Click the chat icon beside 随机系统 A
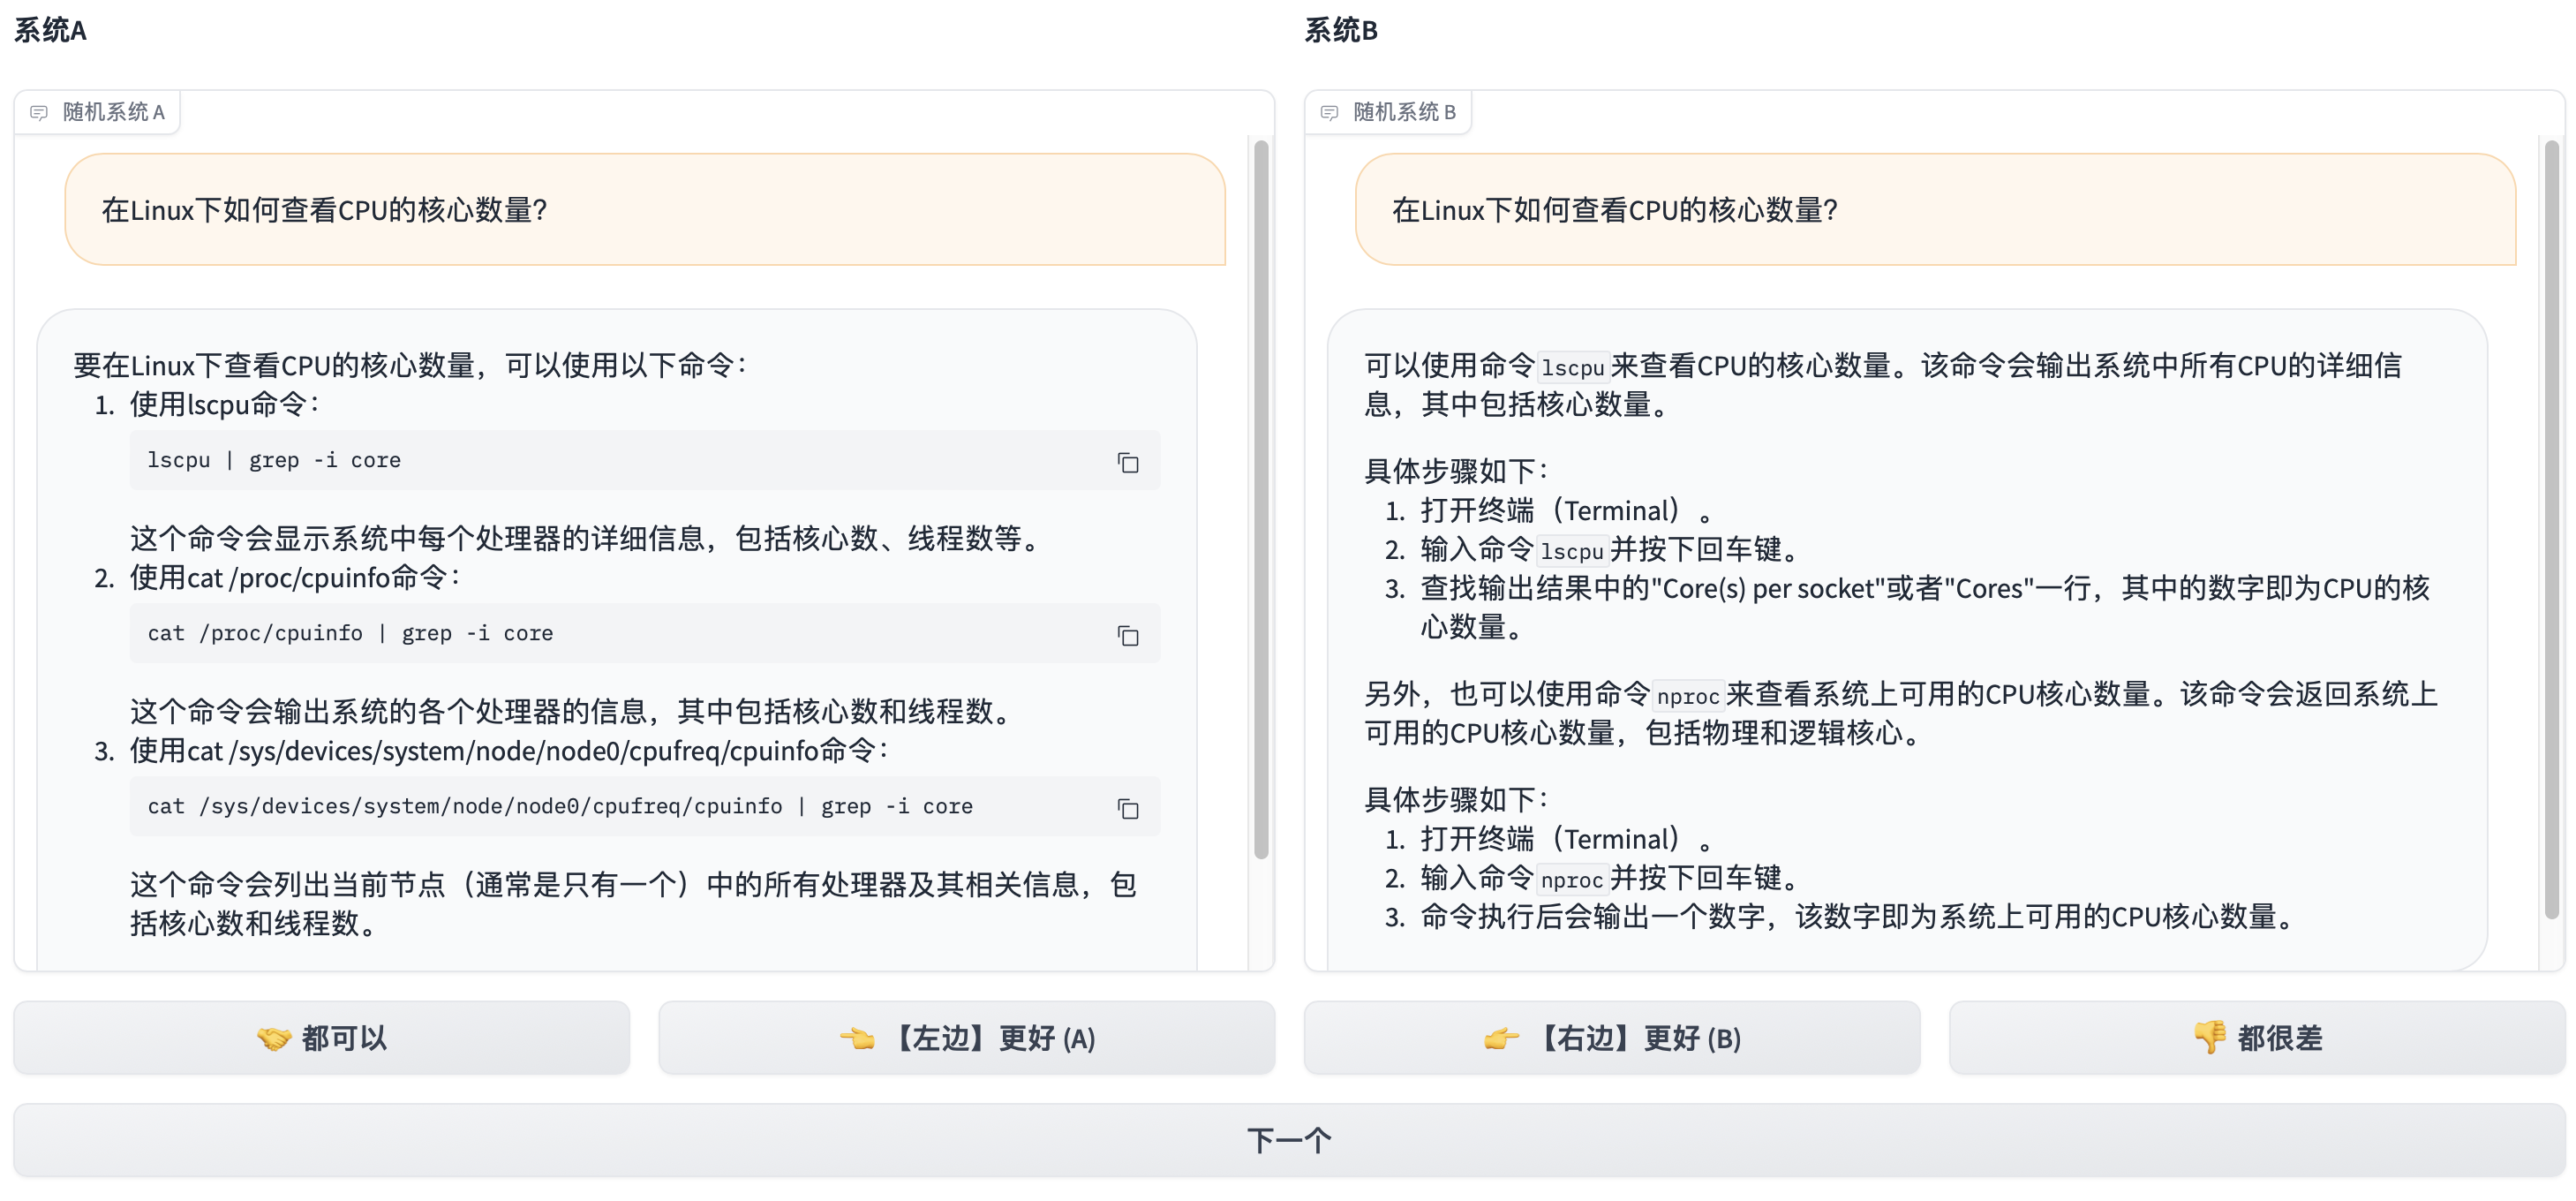 39,112
